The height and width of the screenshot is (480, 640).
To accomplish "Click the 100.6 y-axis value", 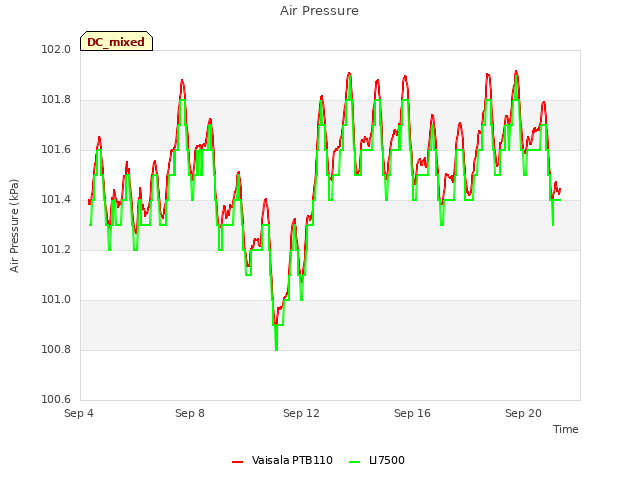I will tap(56, 399).
